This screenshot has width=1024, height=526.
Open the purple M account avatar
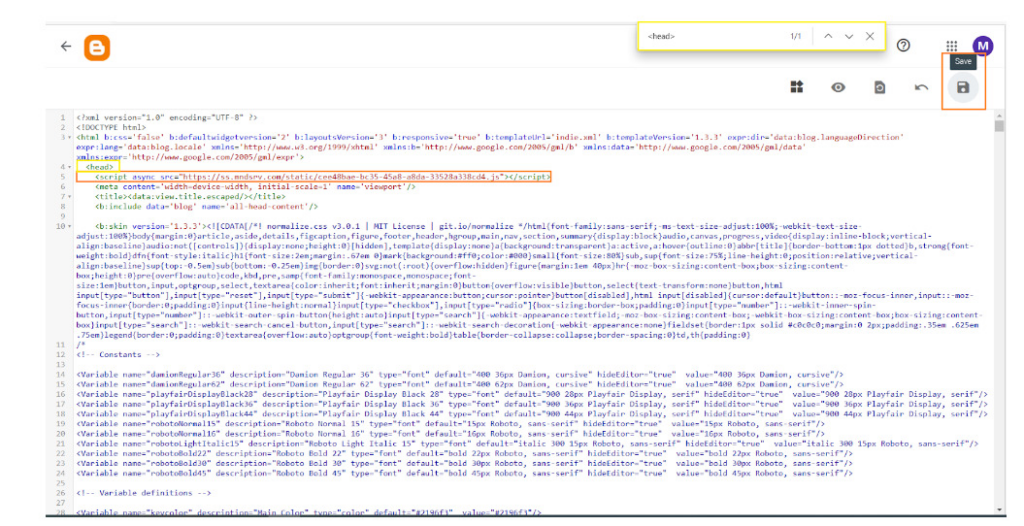[982, 45]
